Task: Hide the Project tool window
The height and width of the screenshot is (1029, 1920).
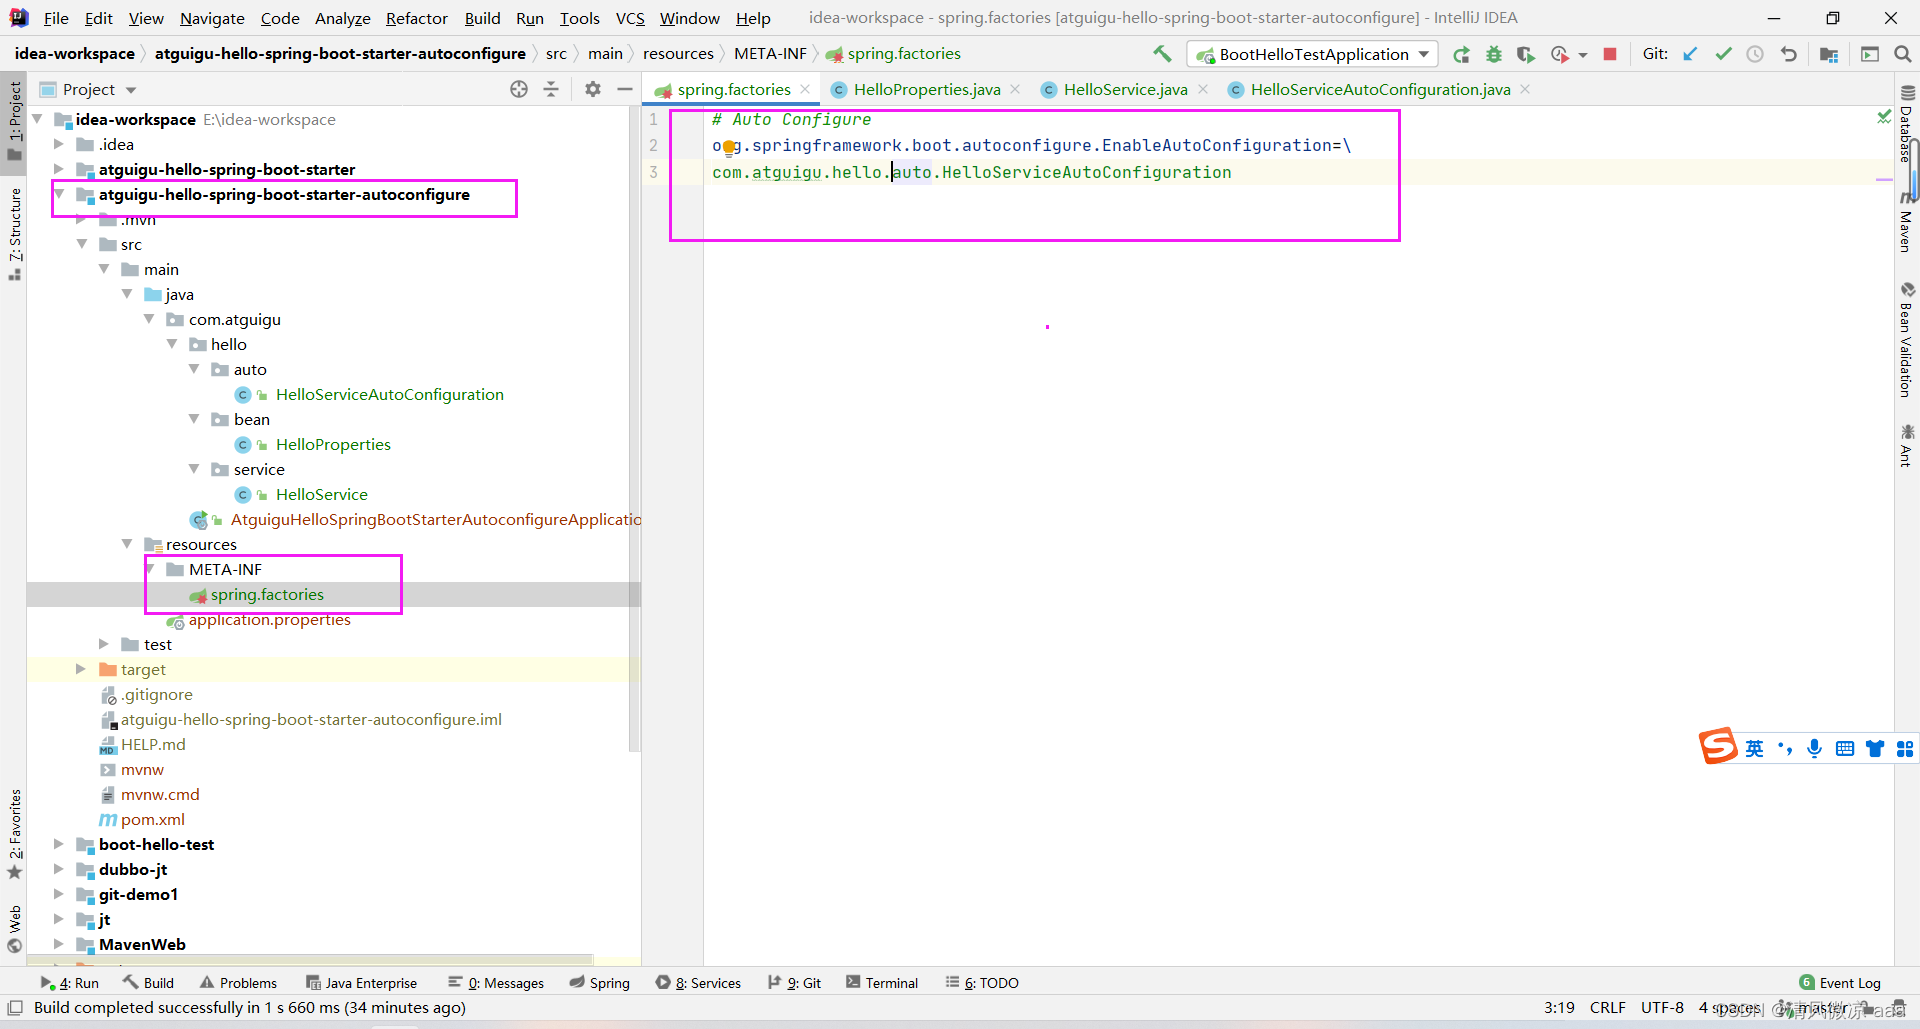Action: tap(625, 89)
